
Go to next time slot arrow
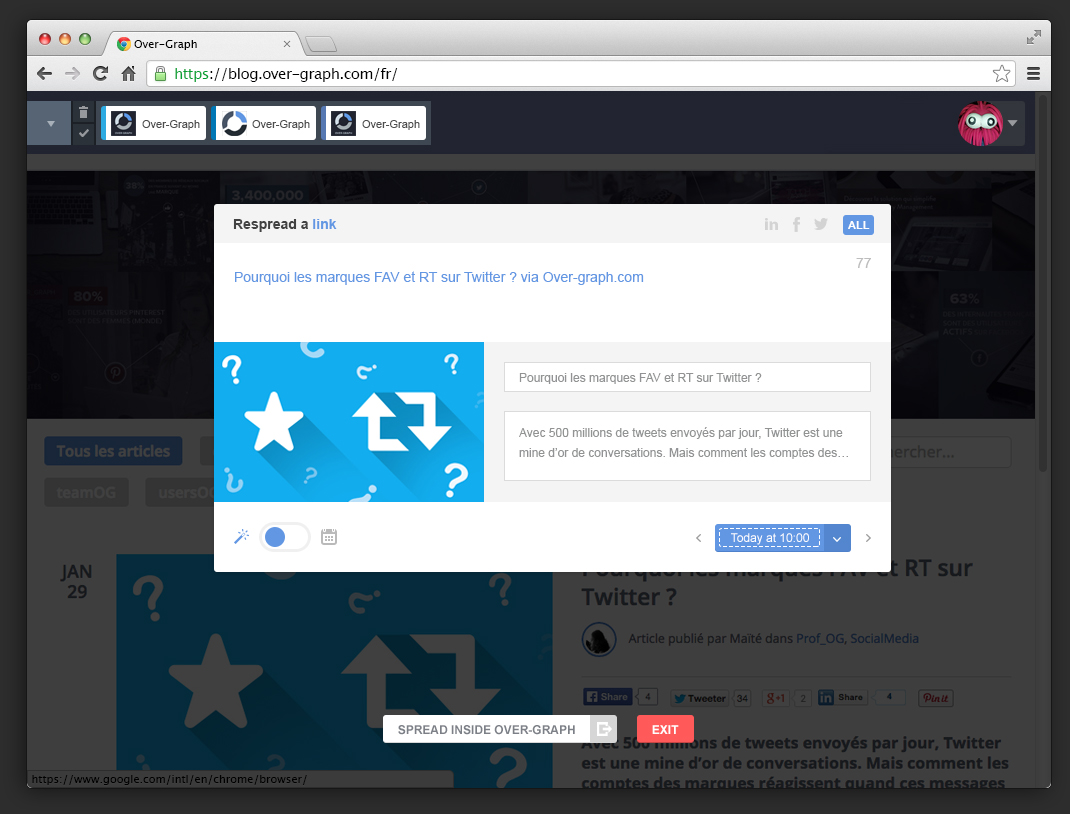click(868, 538)
